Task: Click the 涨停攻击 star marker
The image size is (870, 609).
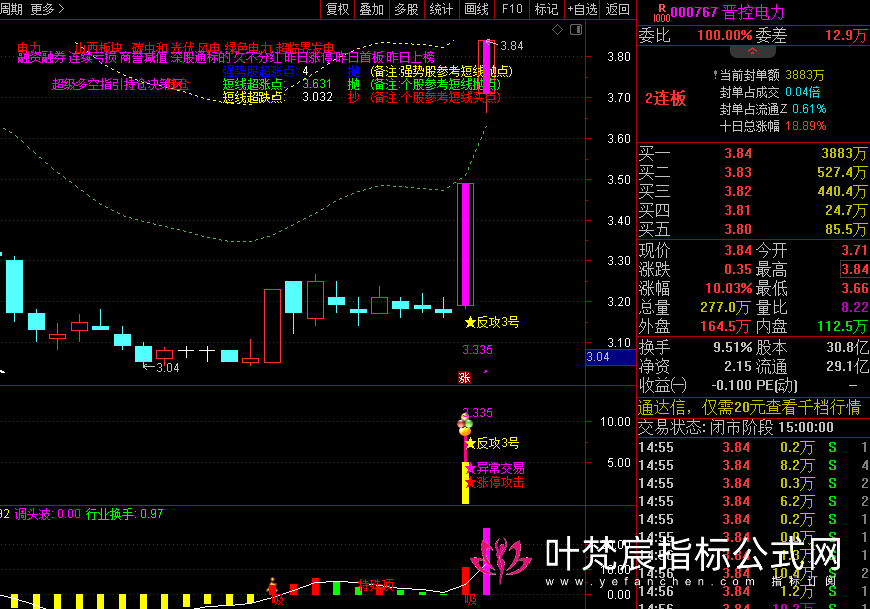Action: click(497, 483)
